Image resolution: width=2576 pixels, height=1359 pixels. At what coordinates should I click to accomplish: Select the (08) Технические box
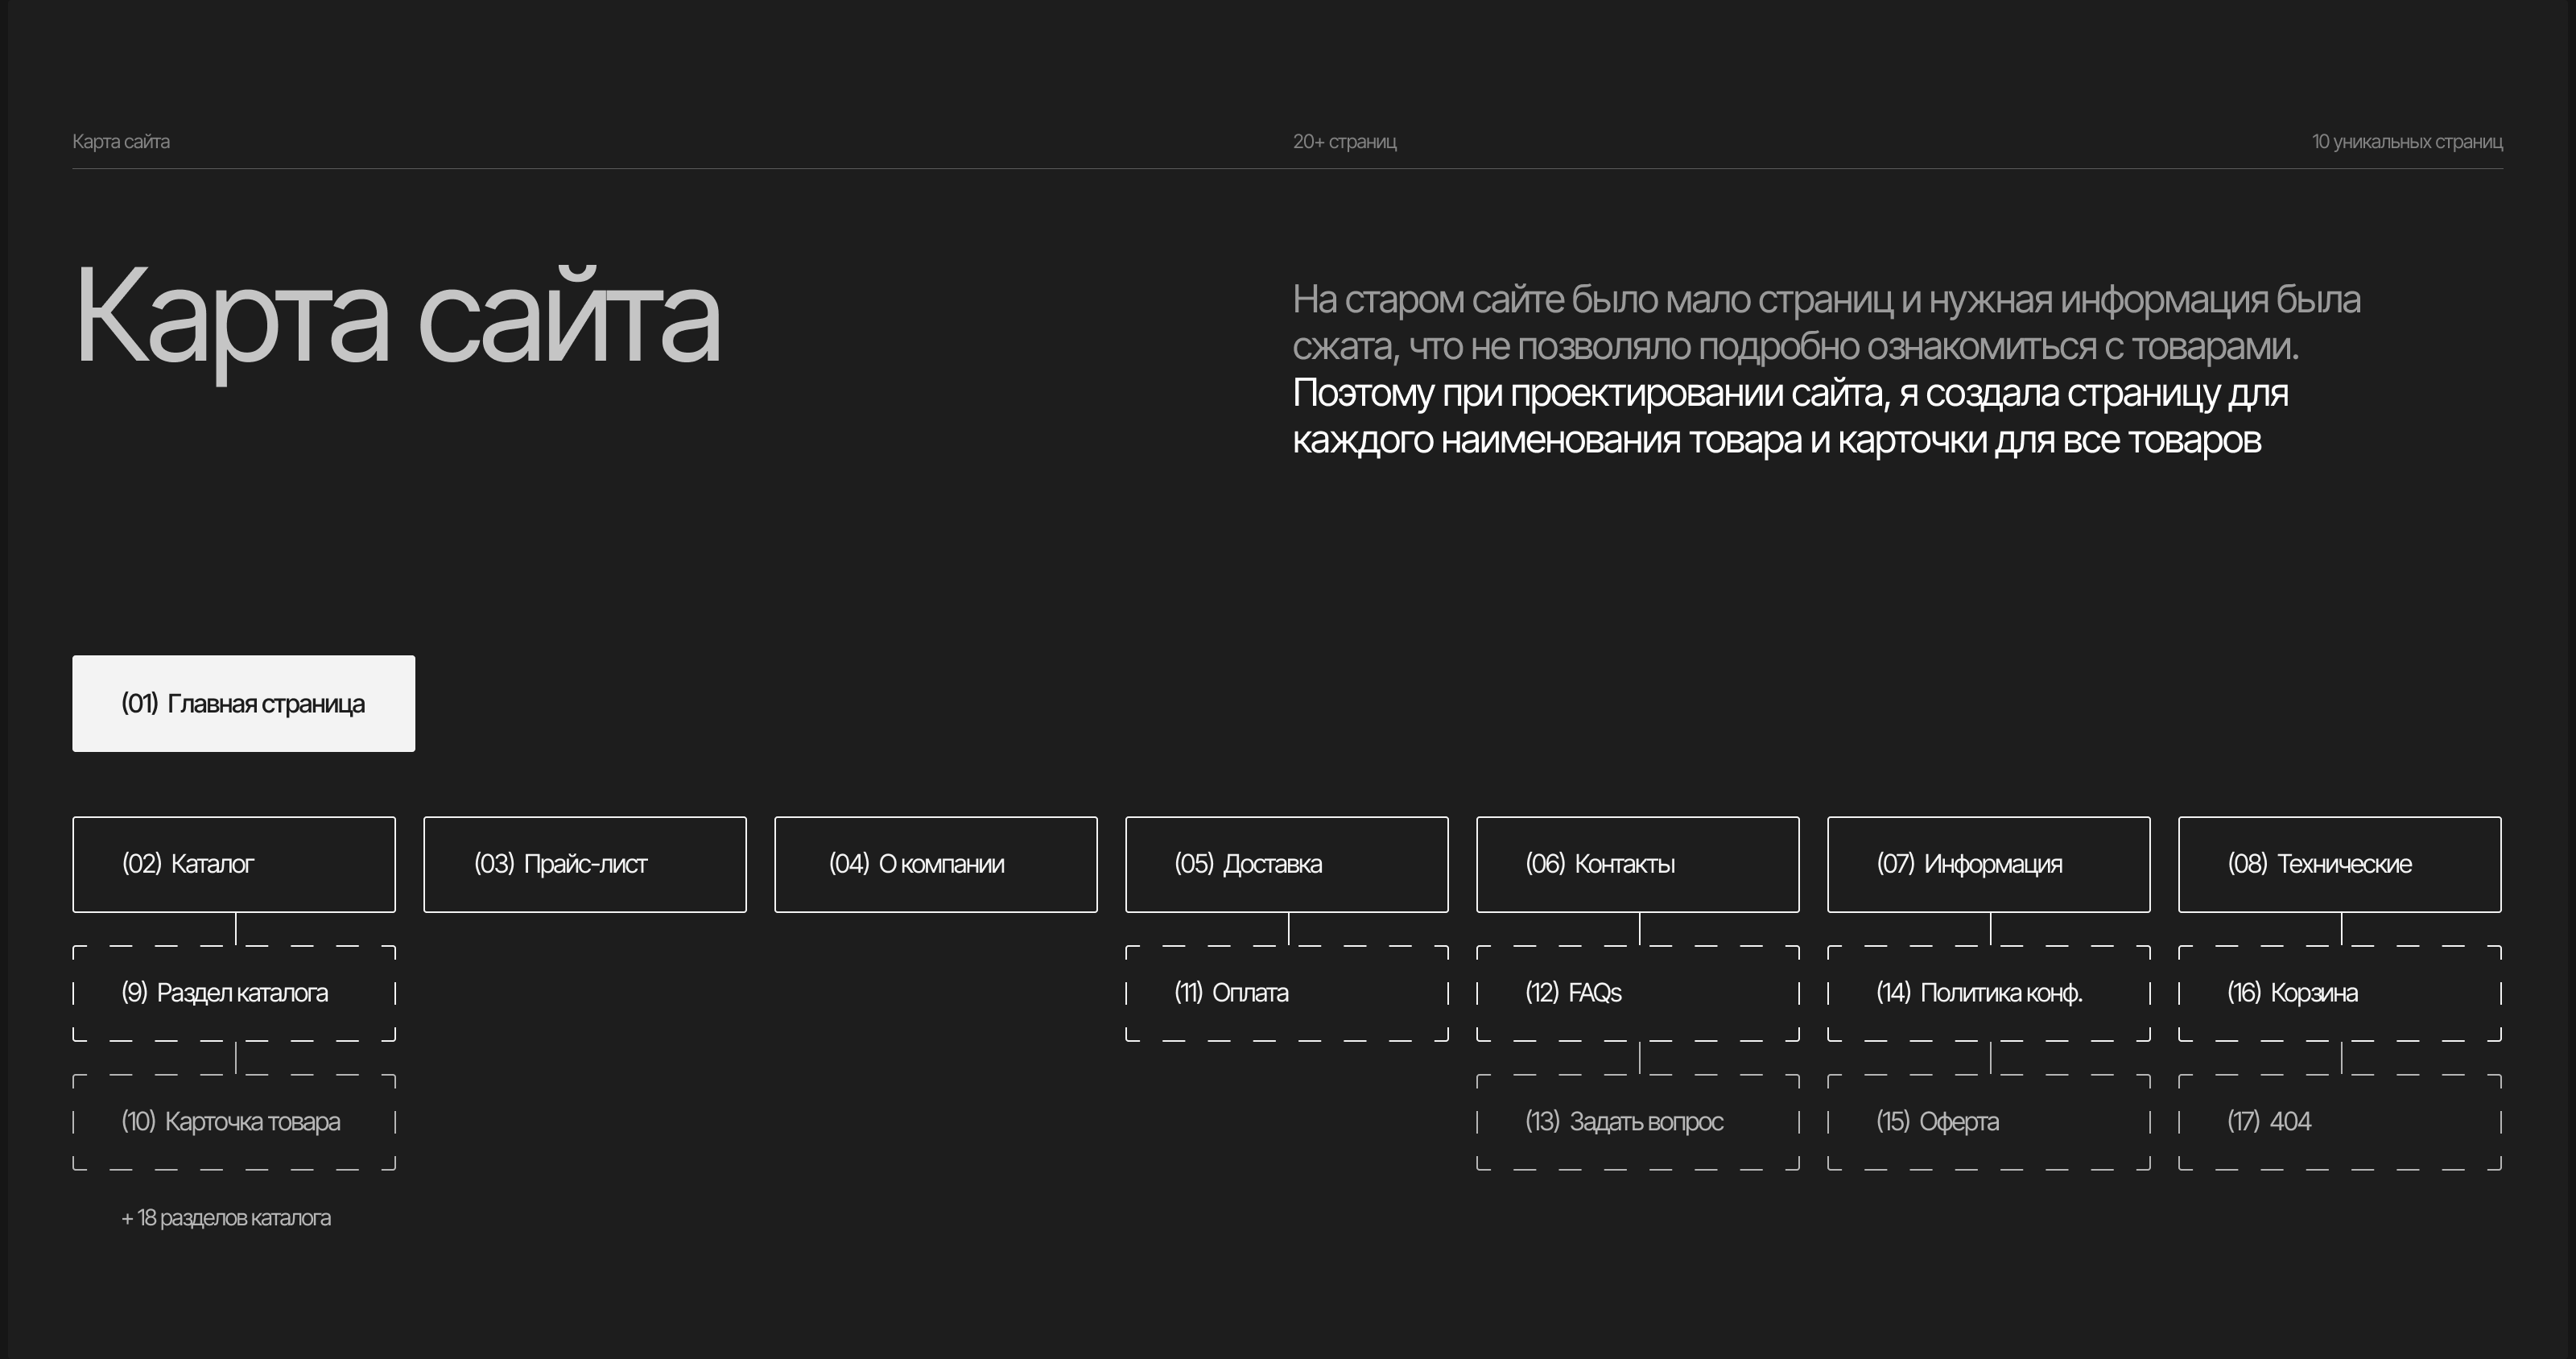[2339, 864]
